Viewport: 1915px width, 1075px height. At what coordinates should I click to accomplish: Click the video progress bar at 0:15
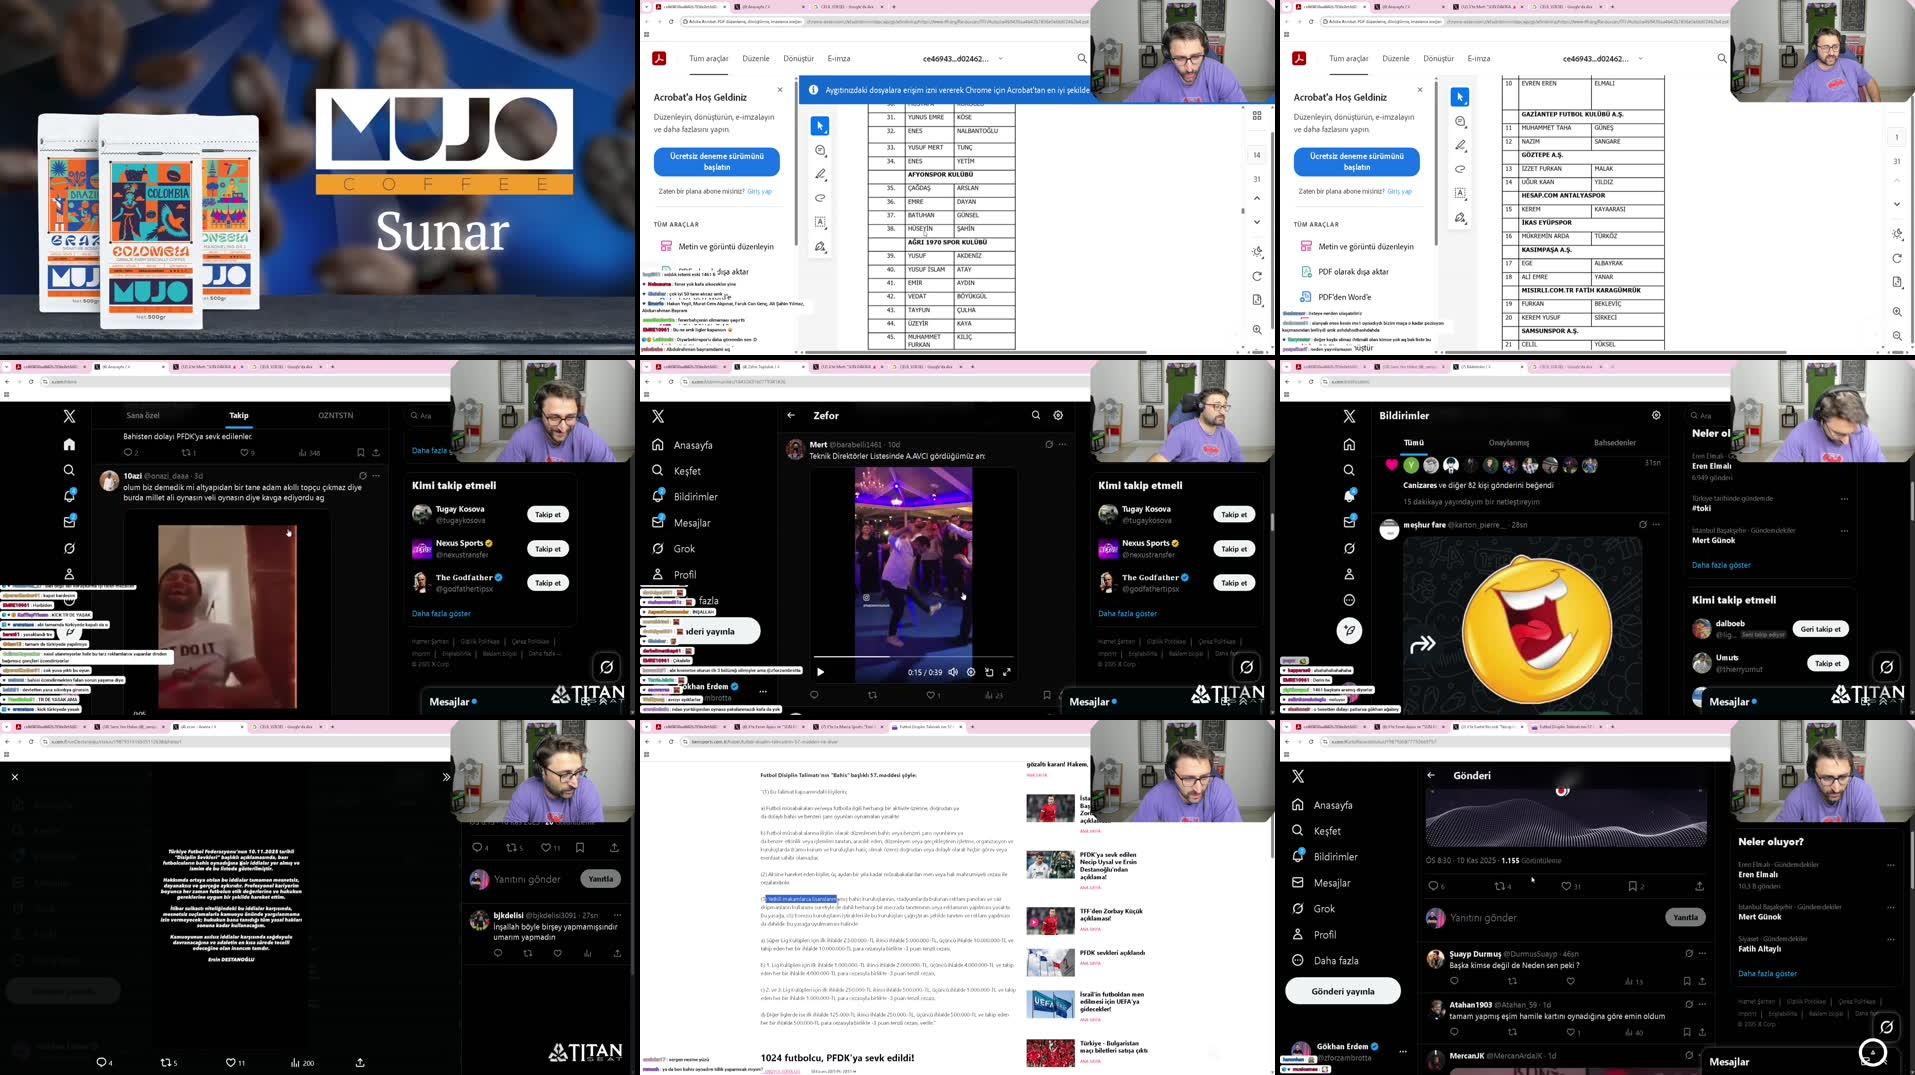point(890,657)
